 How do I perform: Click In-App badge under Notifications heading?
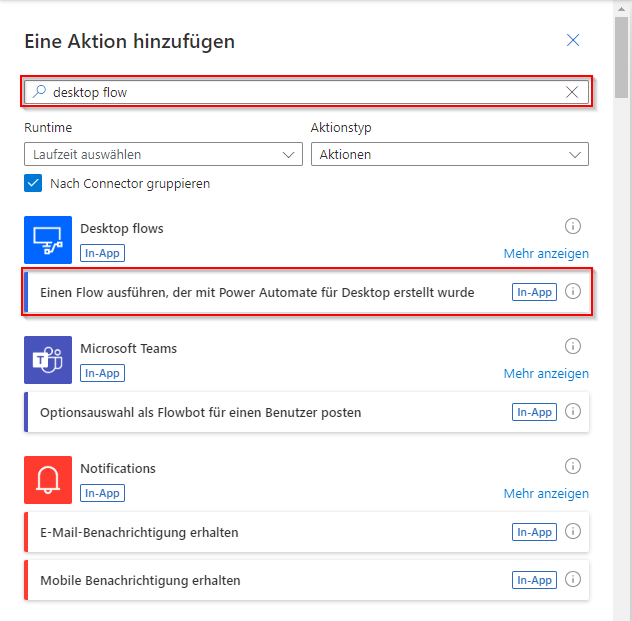coord(102,493)
